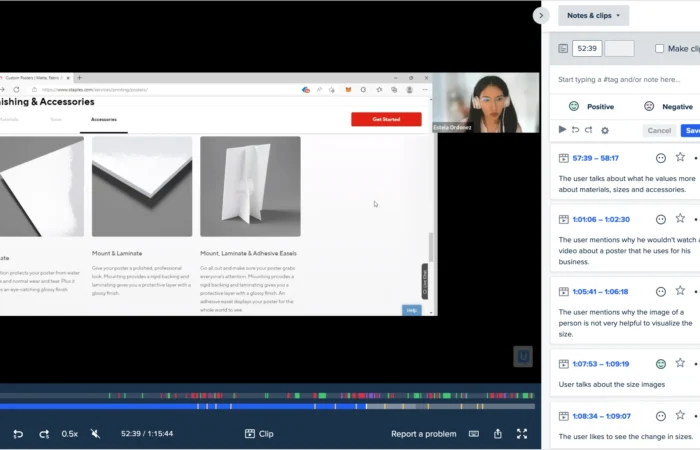Star the 1:07:53 – 1:09:19 note
The image size is (700, 450).
[680, 364]
